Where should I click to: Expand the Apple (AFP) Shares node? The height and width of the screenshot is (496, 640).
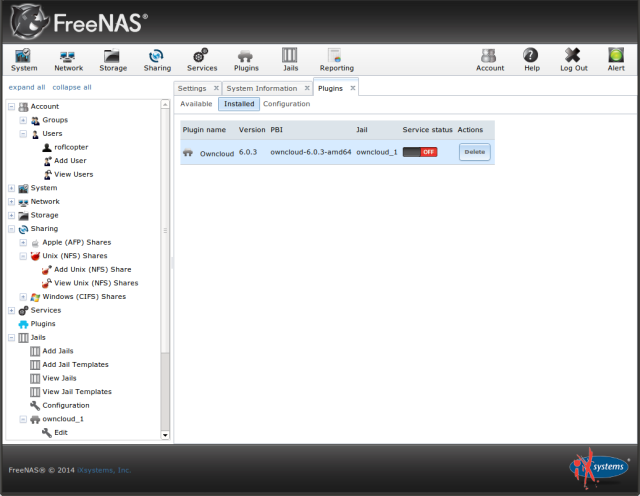[x=23, y=242]
